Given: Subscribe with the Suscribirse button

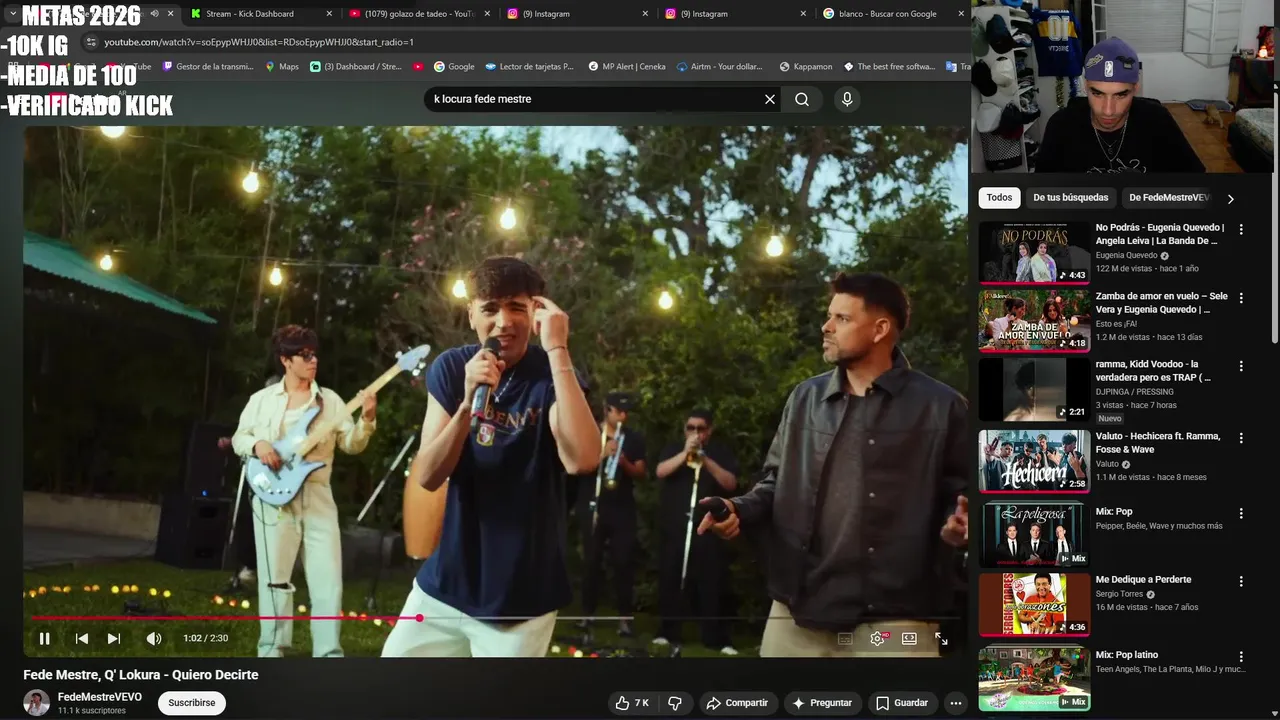Looking at the screenshot, I should coord(191,703).
